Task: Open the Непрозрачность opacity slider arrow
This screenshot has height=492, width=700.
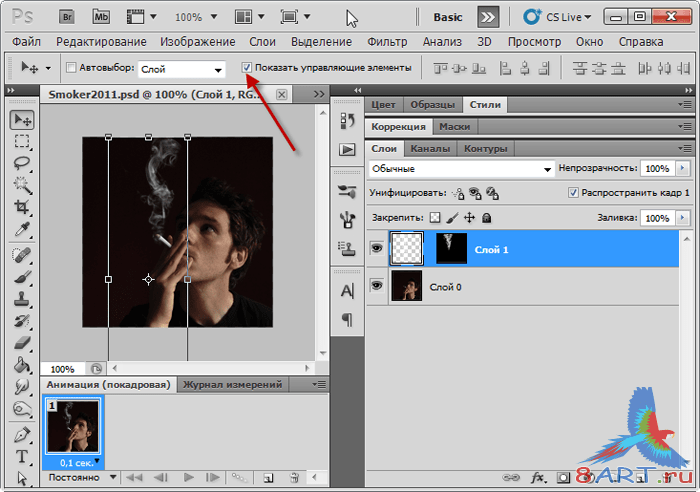Action: coord(683,169)
